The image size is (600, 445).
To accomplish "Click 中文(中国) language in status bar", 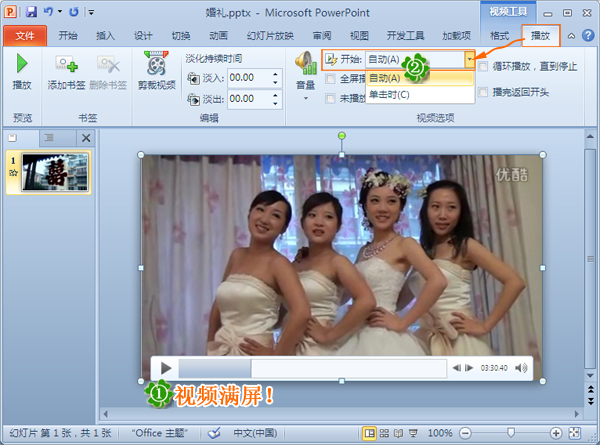I will tap(255, 433).
